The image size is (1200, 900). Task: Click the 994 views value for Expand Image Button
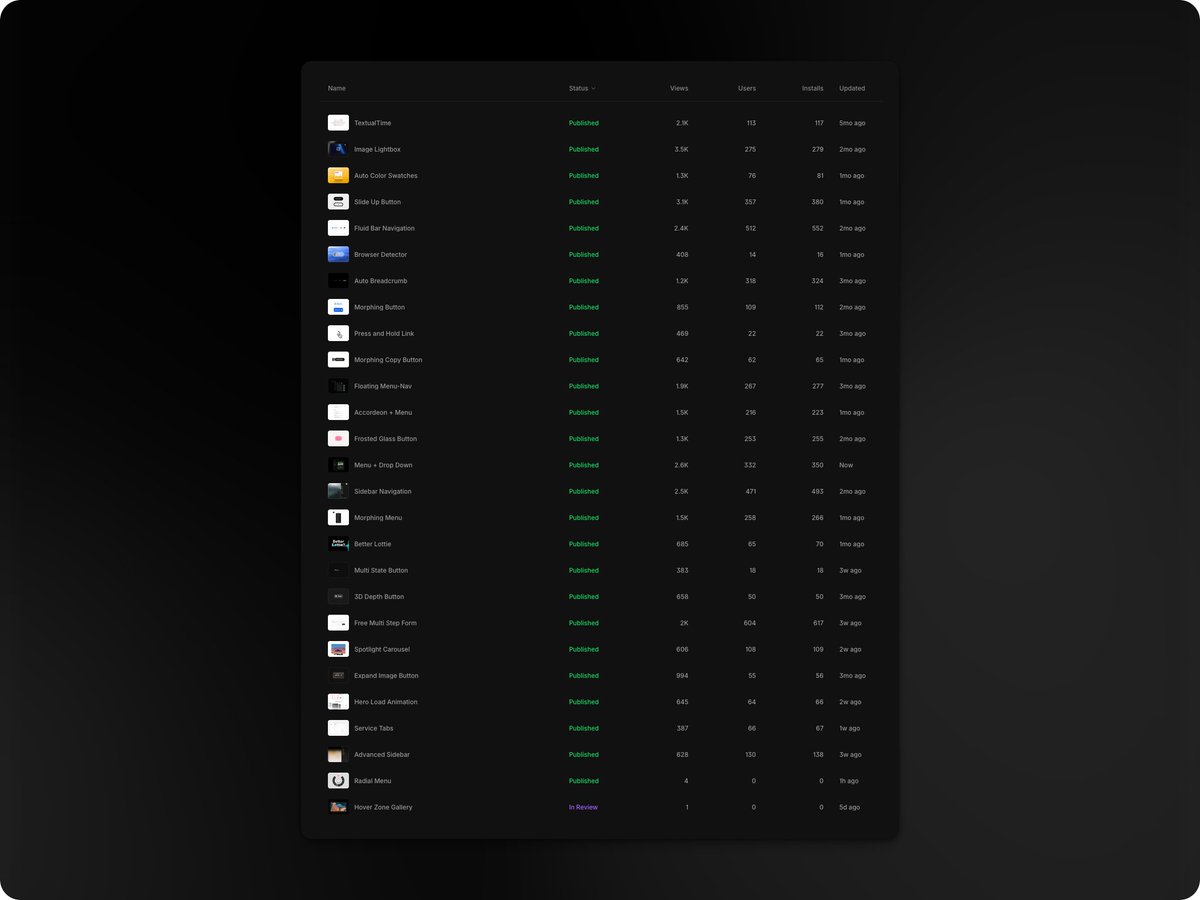682,676
